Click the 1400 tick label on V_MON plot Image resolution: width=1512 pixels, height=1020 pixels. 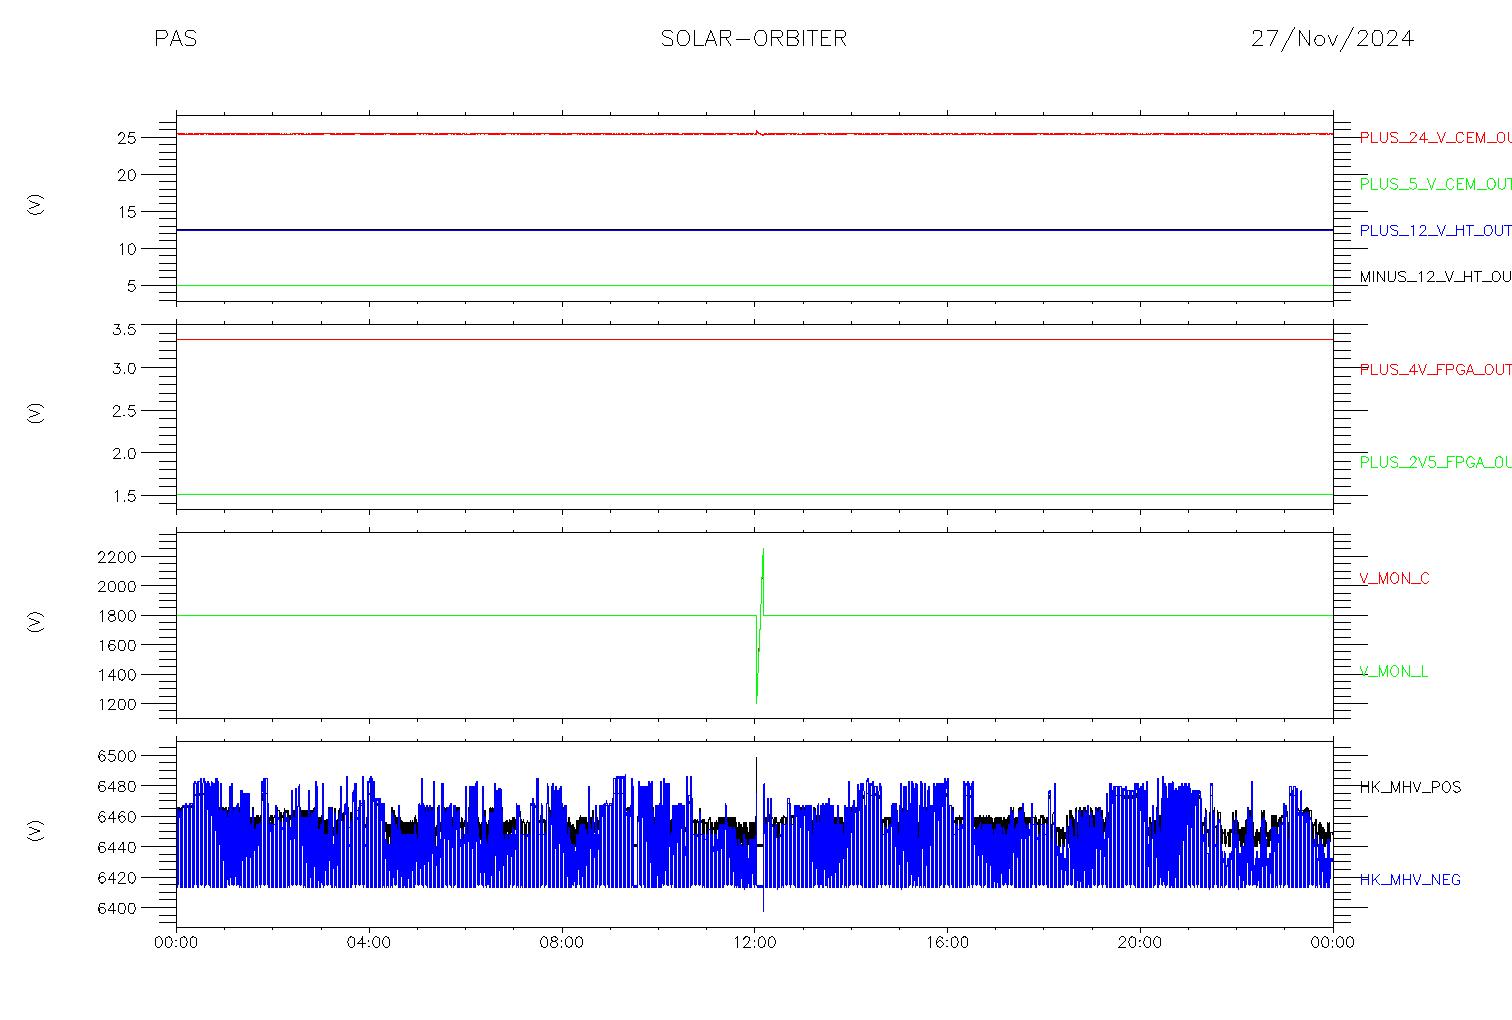click(x=116, y=675)
